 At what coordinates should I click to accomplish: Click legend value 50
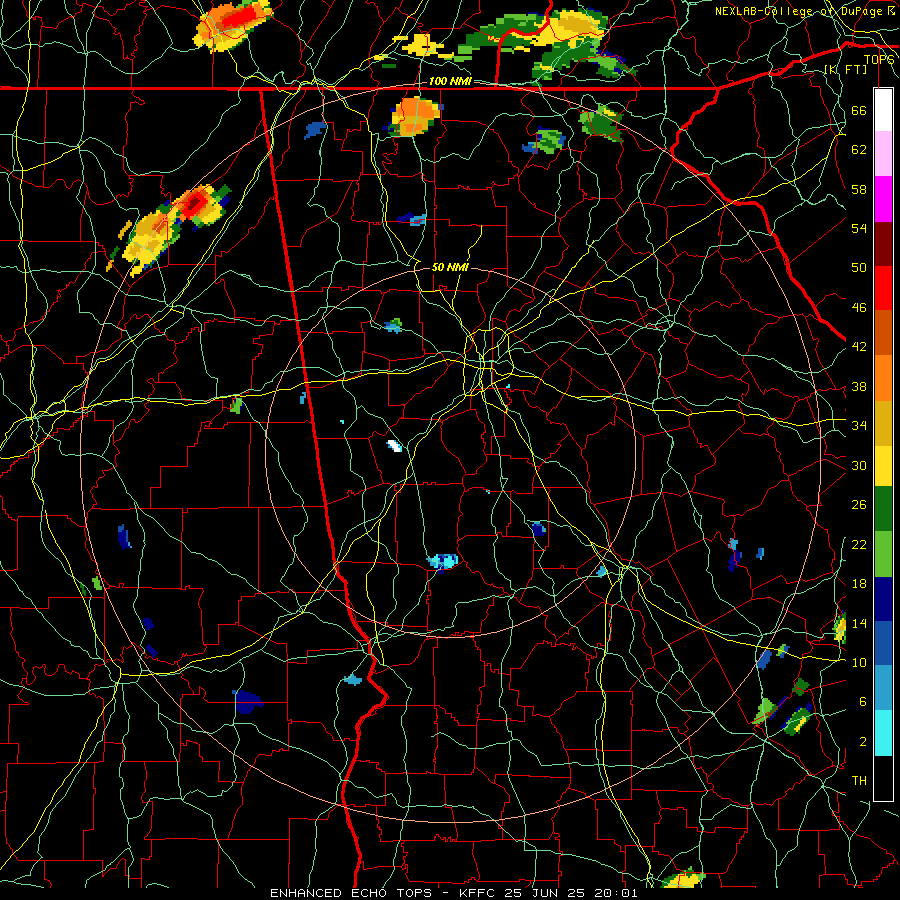click(x=859, y=267)
